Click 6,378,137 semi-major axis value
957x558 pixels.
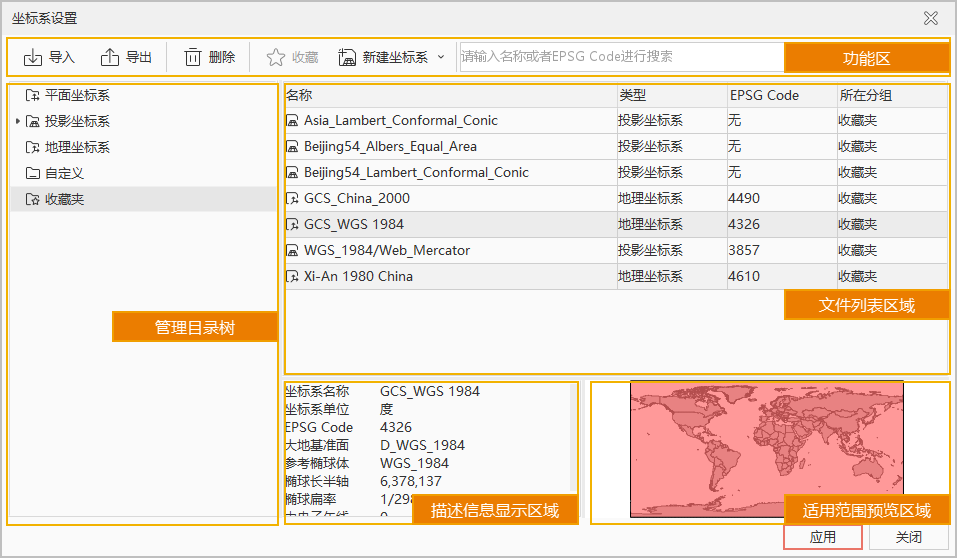(x=411, y=482)
